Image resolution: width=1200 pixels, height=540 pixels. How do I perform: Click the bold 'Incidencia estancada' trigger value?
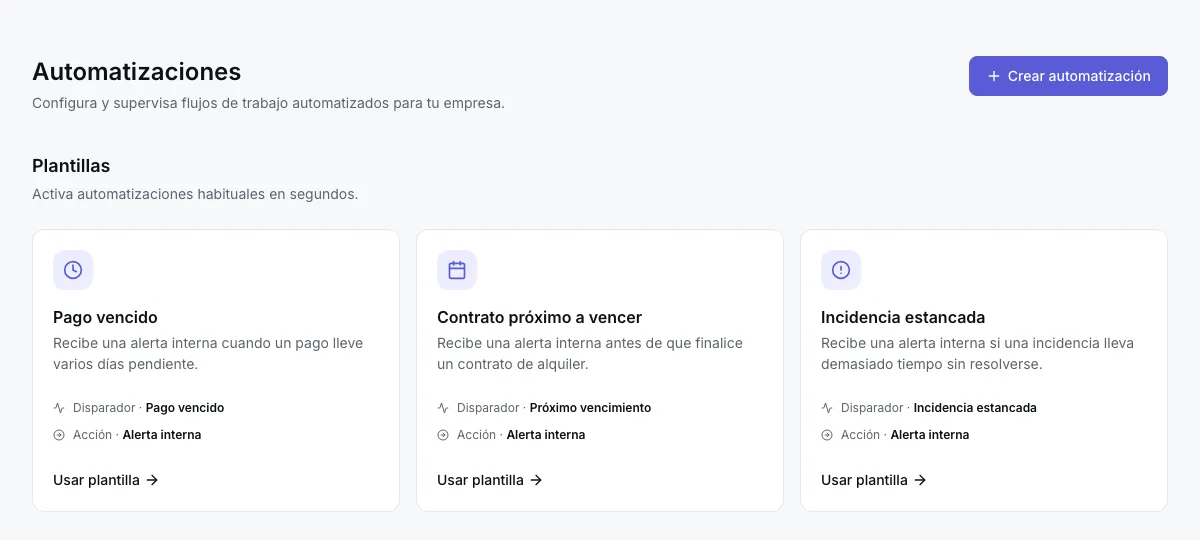975,408
